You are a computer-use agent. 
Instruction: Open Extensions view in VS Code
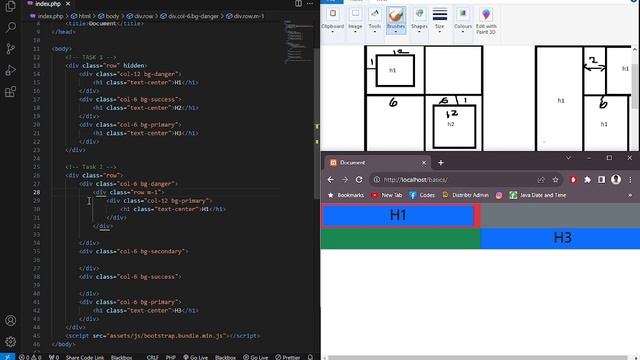11,91
